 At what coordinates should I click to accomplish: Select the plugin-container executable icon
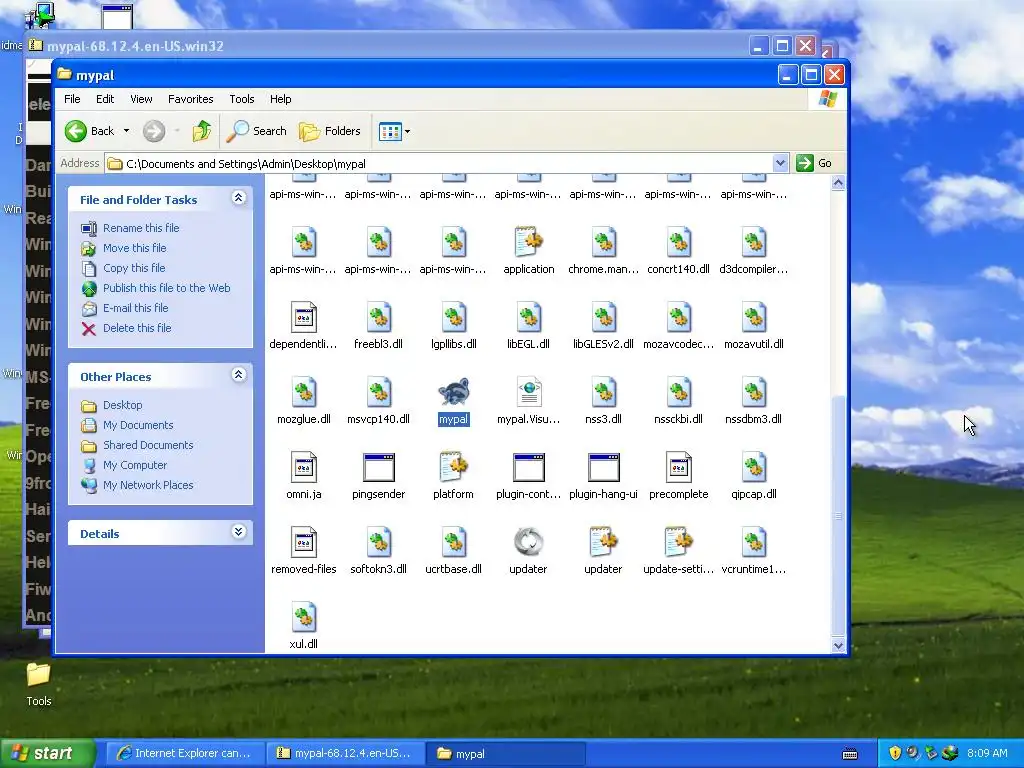click(528, 467)
